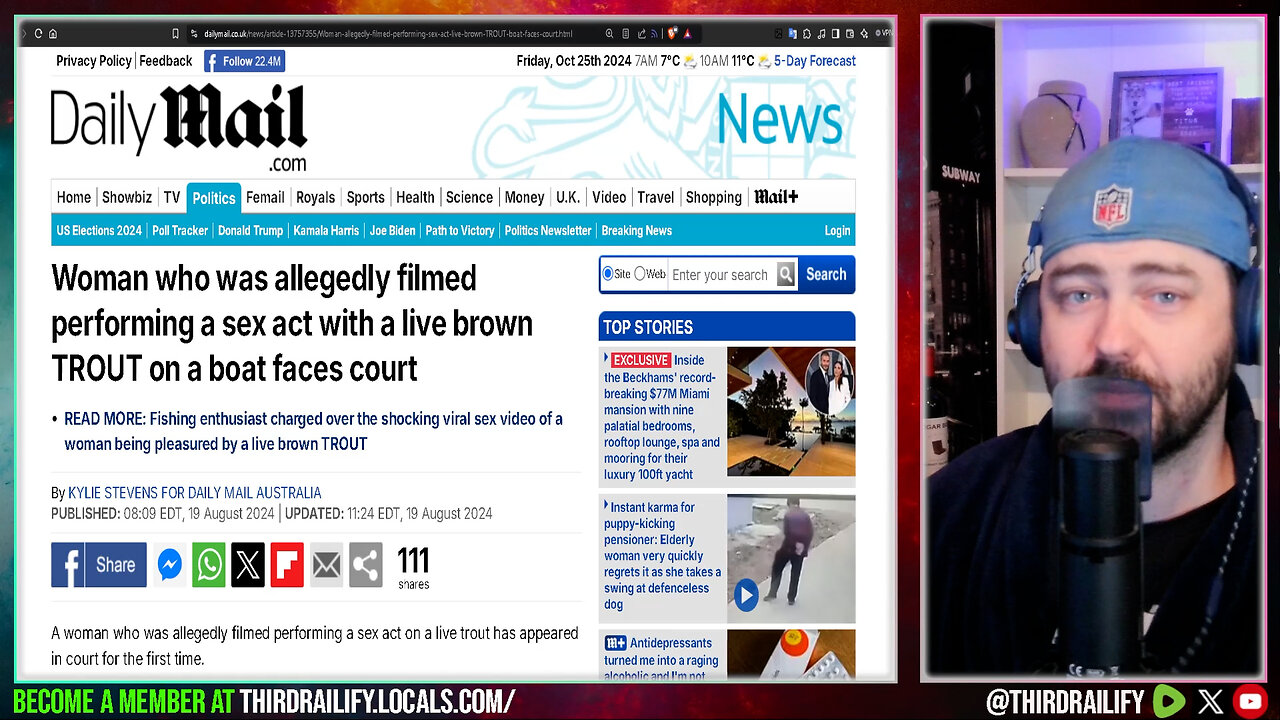Toggle the browser sidebar panel icon

[835, 33]
